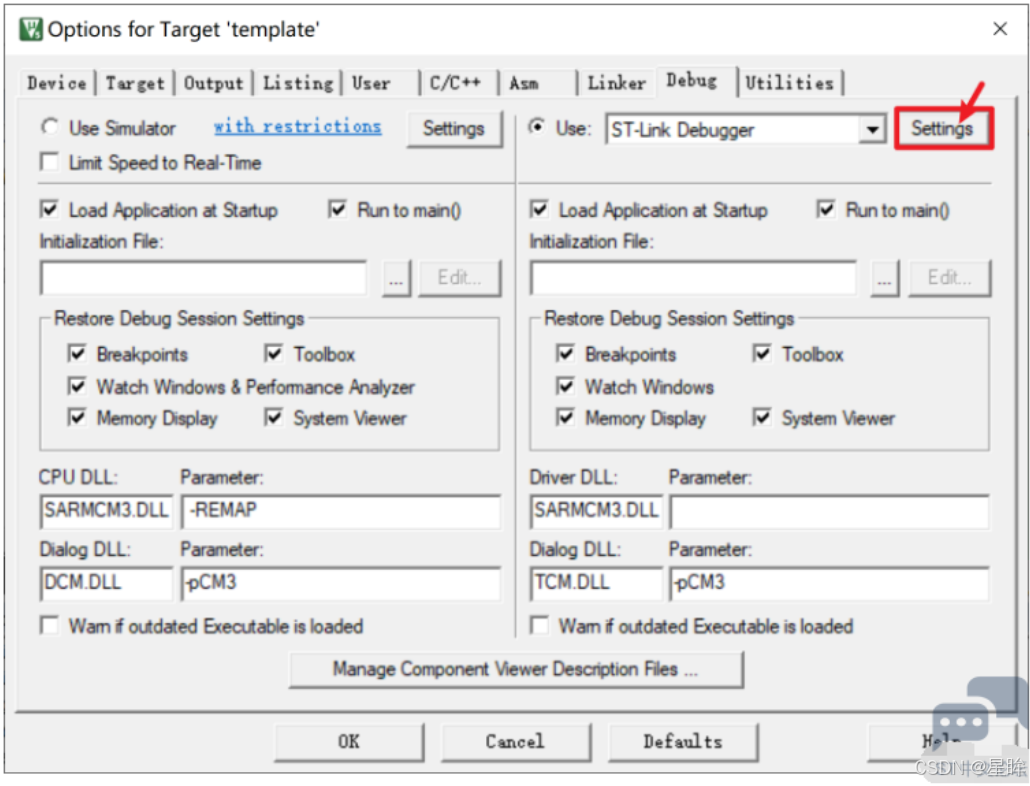Enable Limit Speed to Real-Time
This screenshot has height=786, width=1030.
pyautogui.click(x=49, y=162)
